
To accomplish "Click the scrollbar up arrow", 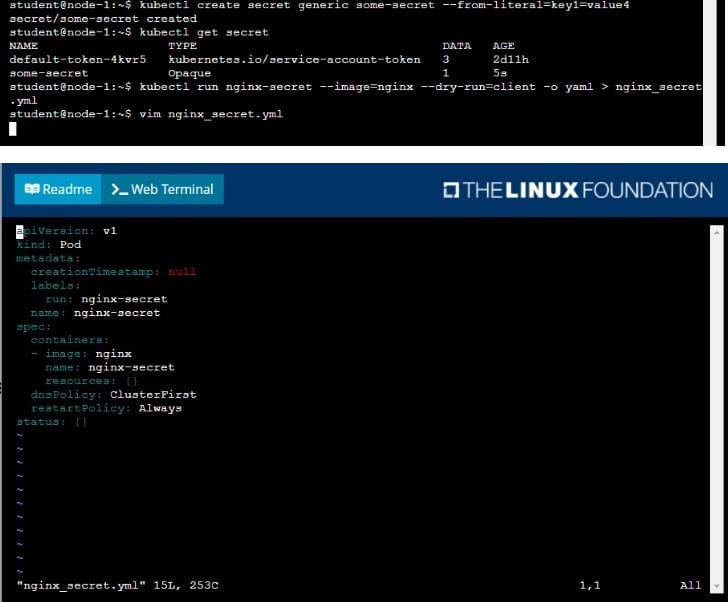I will coord(716,231).
